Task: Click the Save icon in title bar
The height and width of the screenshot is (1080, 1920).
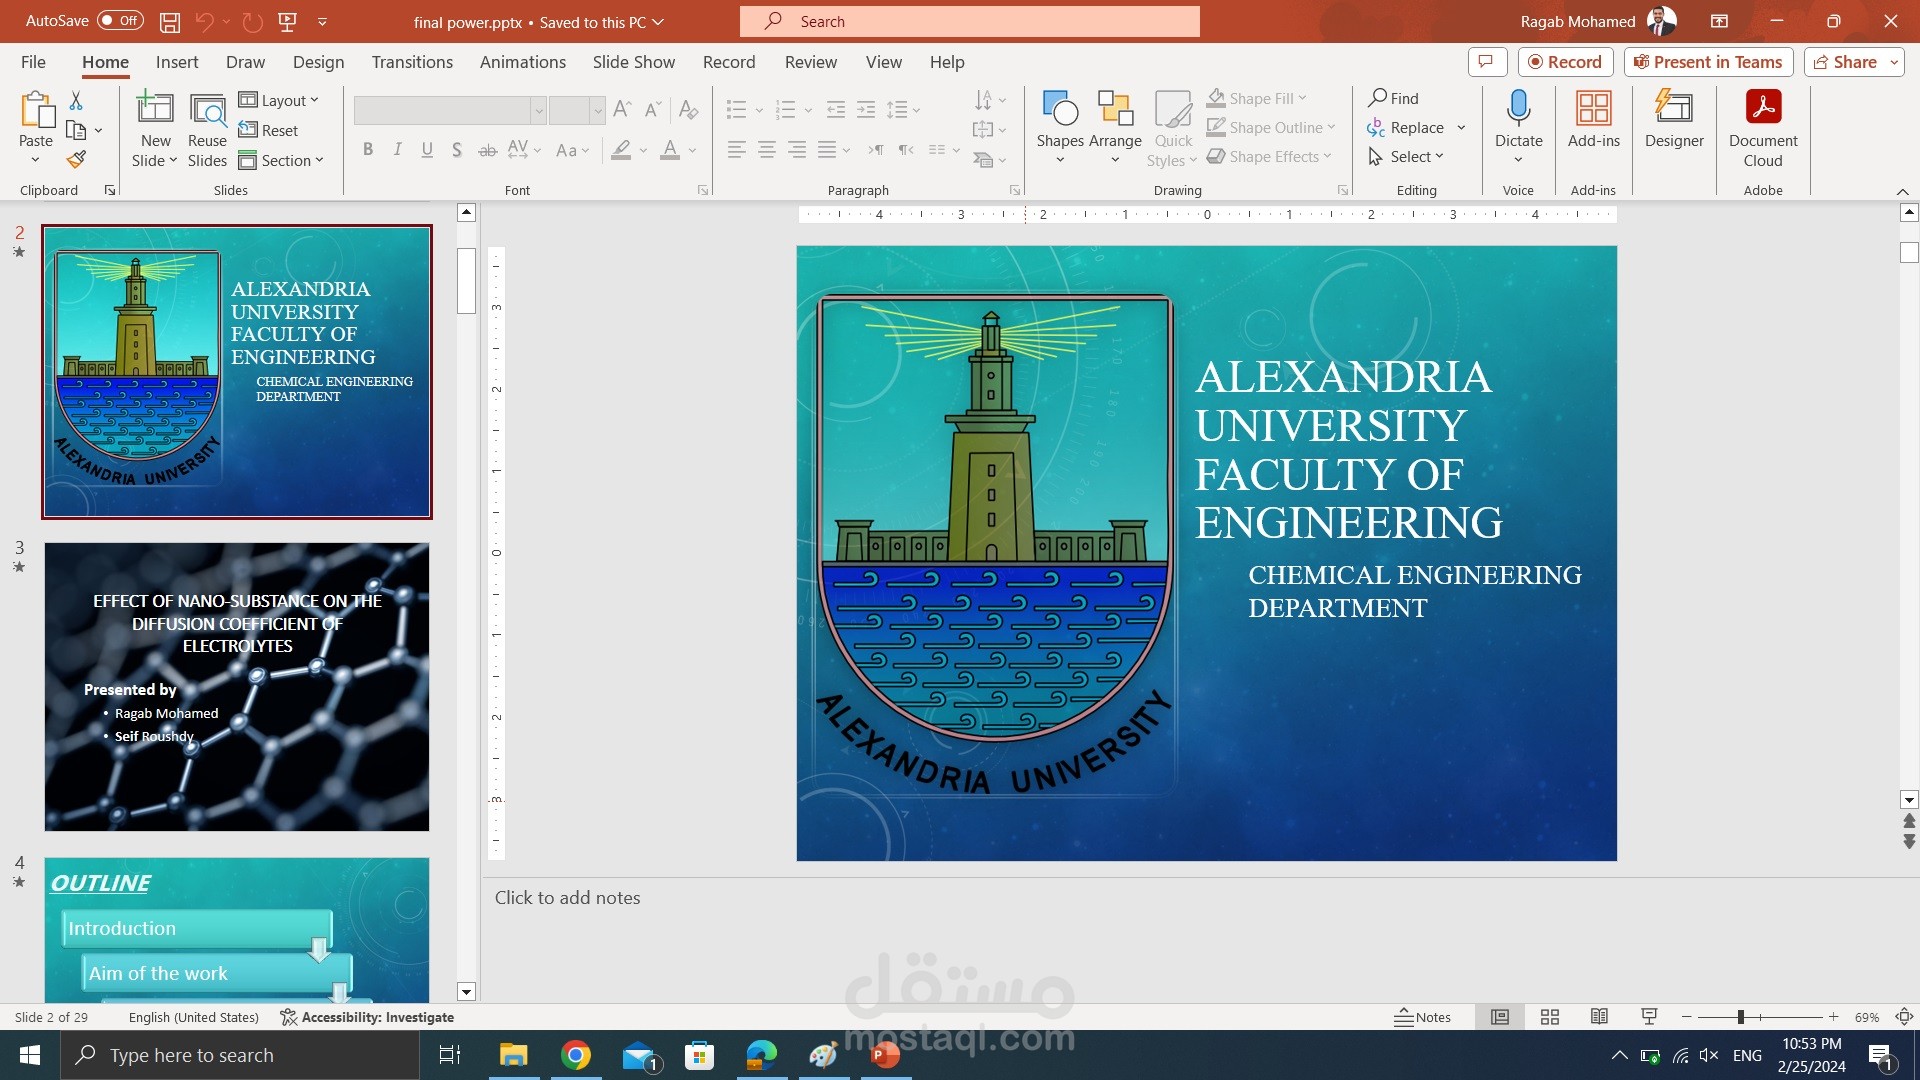Action: pos(170,21)
